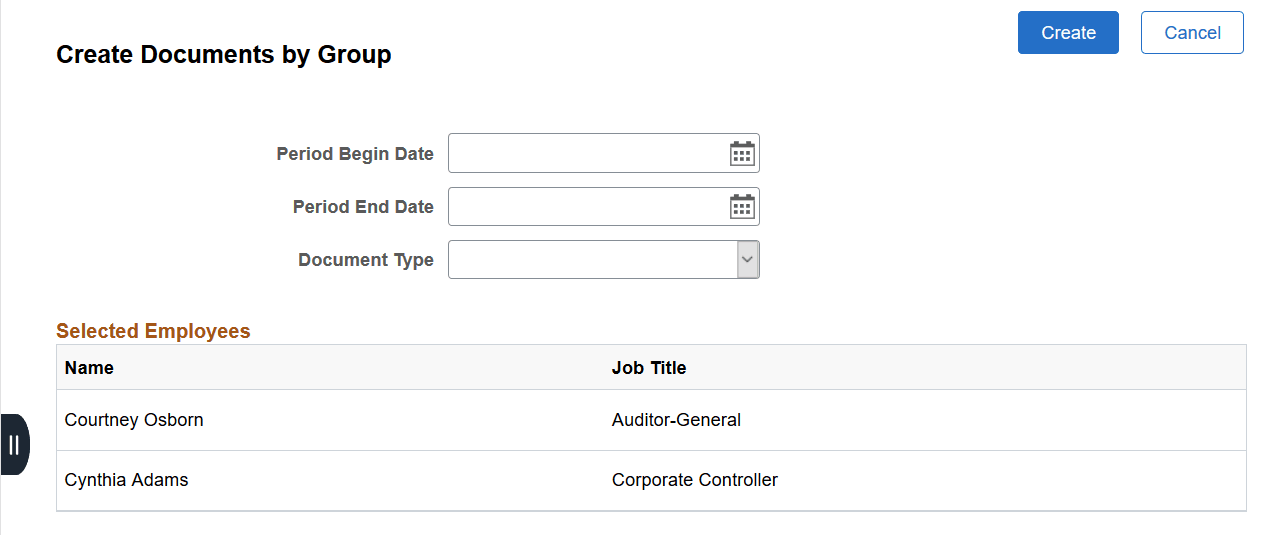Click the Create Documents by Group title
The width and height of the screenshot is (1271, 535).
pyautogui.click(x=224, y=55)
